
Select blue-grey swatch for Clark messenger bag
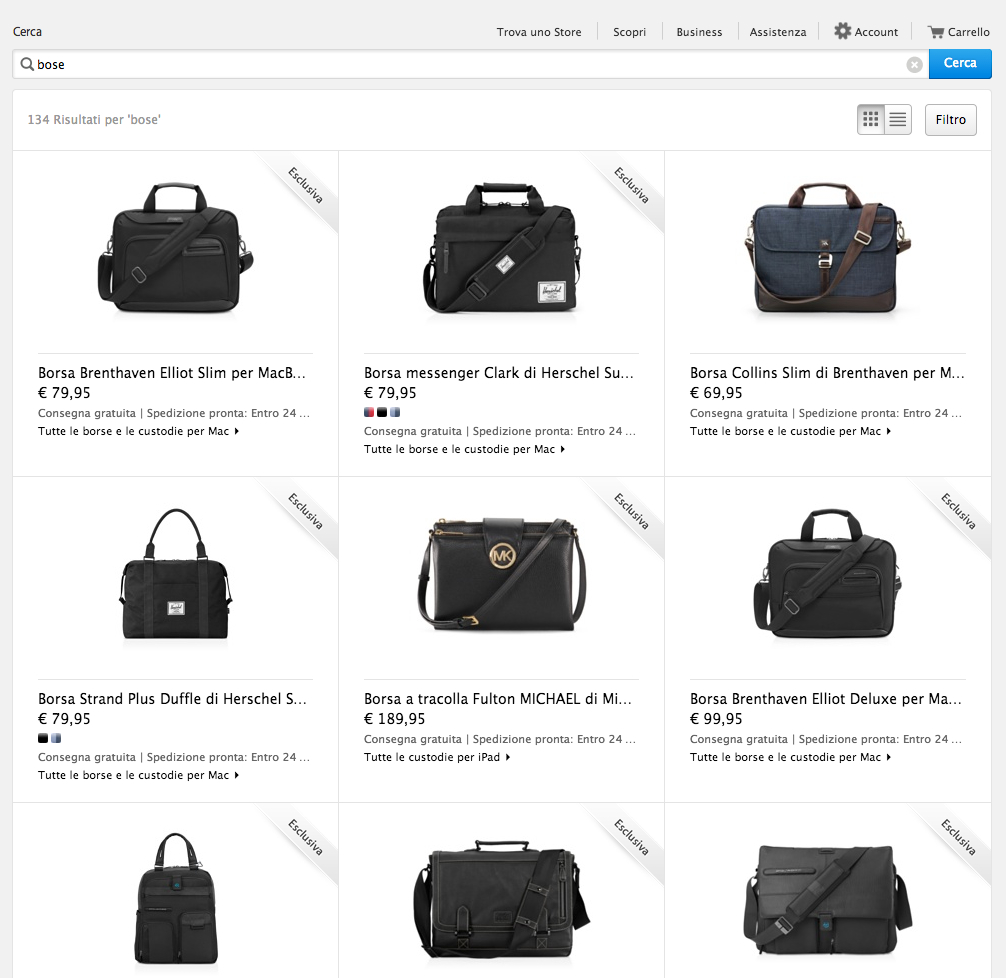point(395,412)
